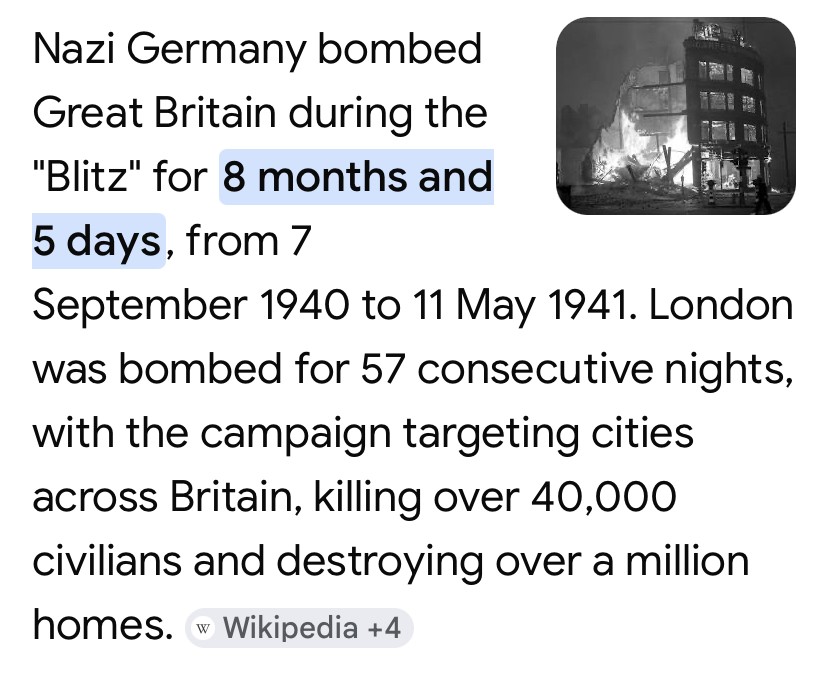828x678 pixels.
Task: Click the "Great Britain" text
Action: pyautogui.click(x=154, y=114)
